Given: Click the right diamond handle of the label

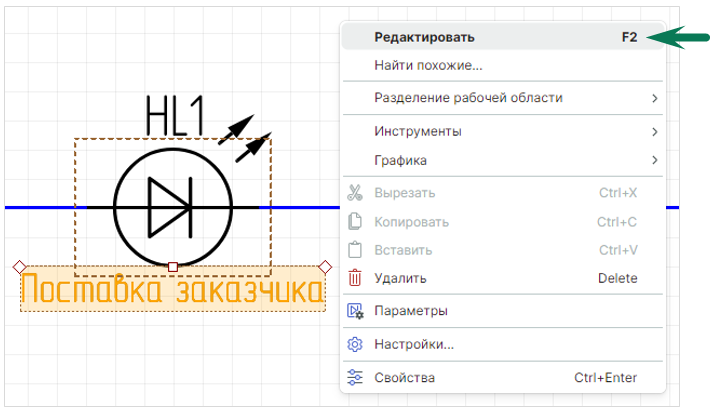Looking at the screenshot, I should [325, 267].
